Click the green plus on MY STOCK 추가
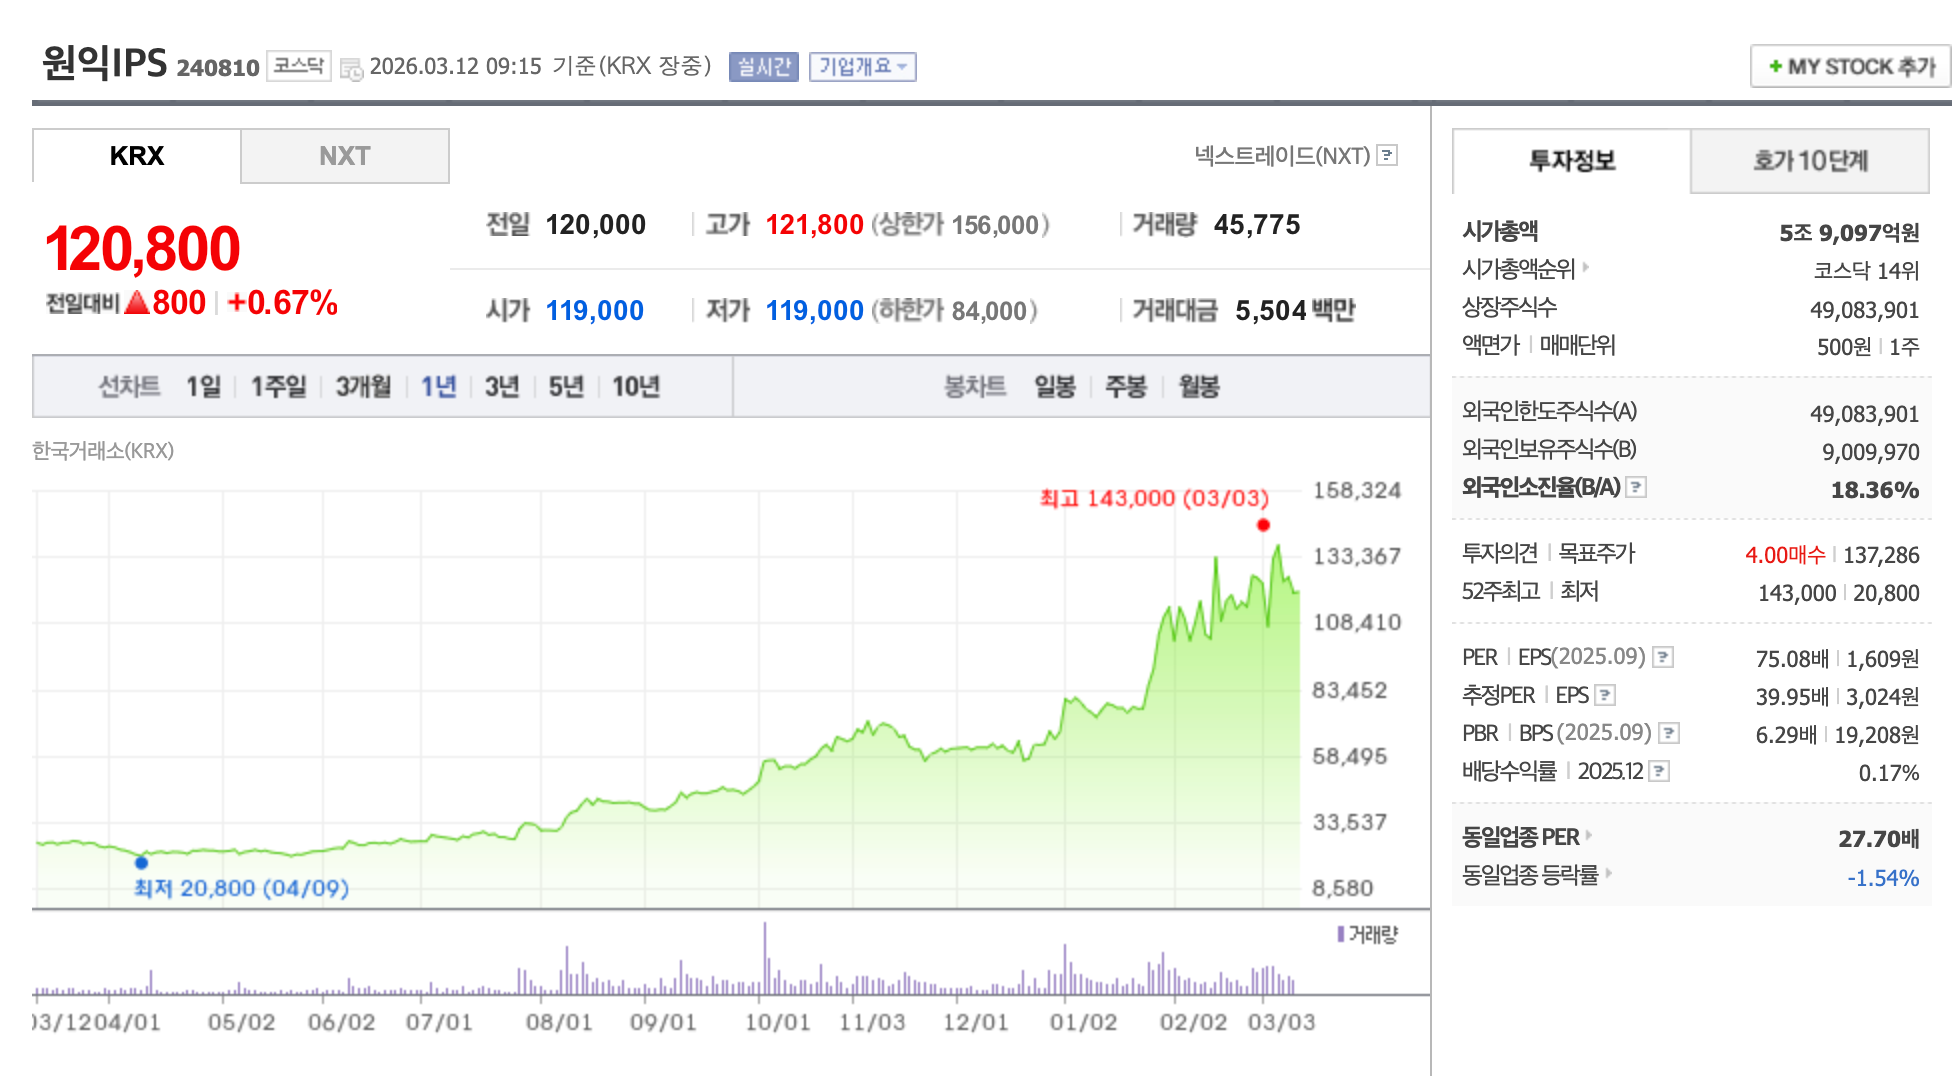The height and width of the screenshot is (1076, 1958). [x=1775, y=66]
